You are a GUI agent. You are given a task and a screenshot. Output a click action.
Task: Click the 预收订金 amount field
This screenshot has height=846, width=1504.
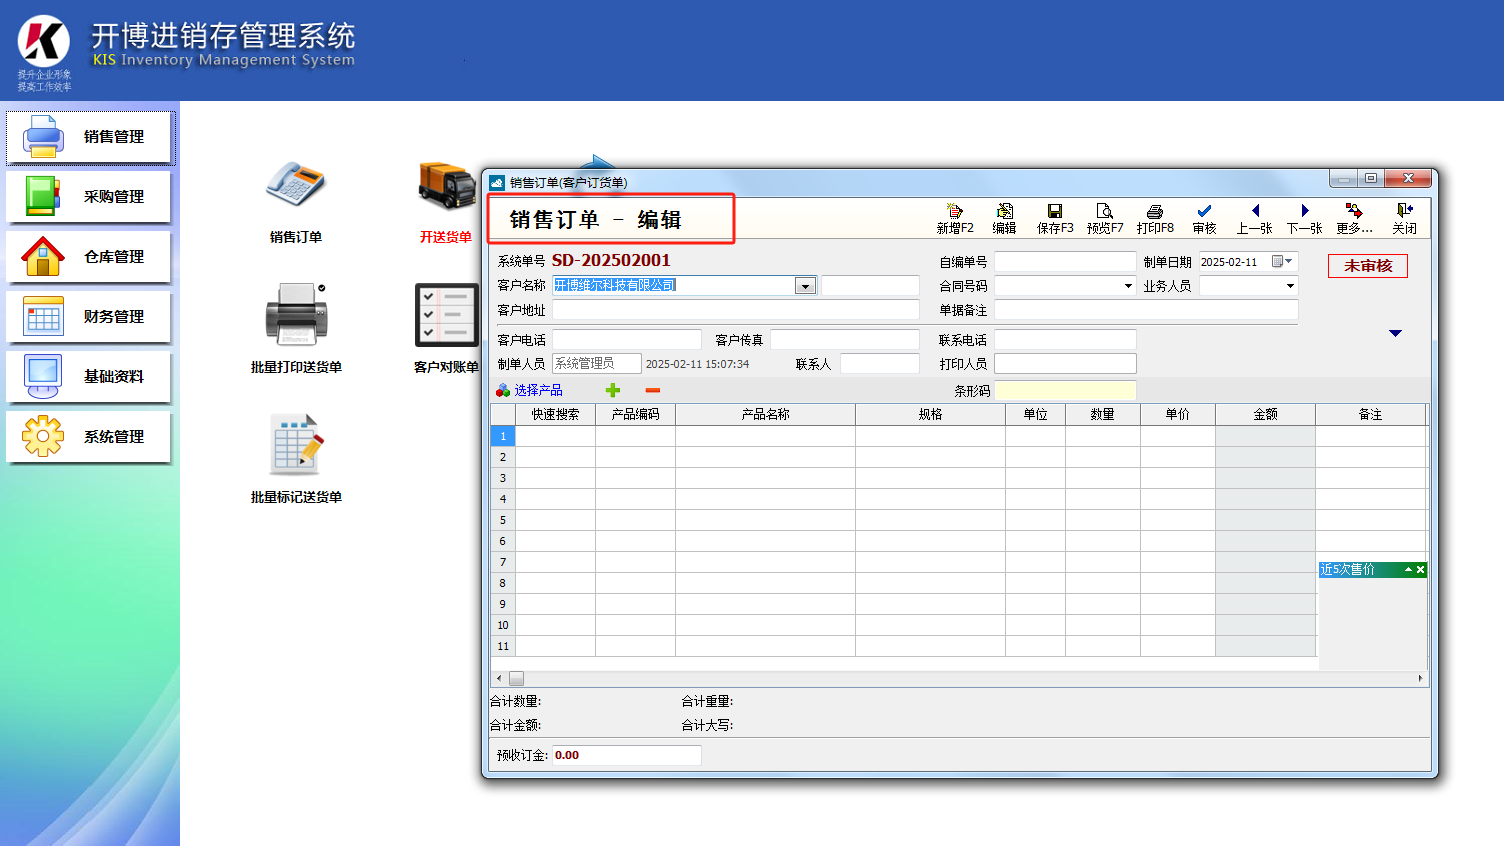(x=627, y=755)
